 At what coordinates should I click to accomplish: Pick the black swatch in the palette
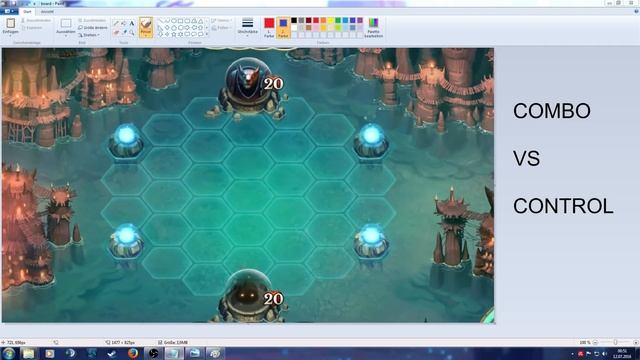click(294, 20)
